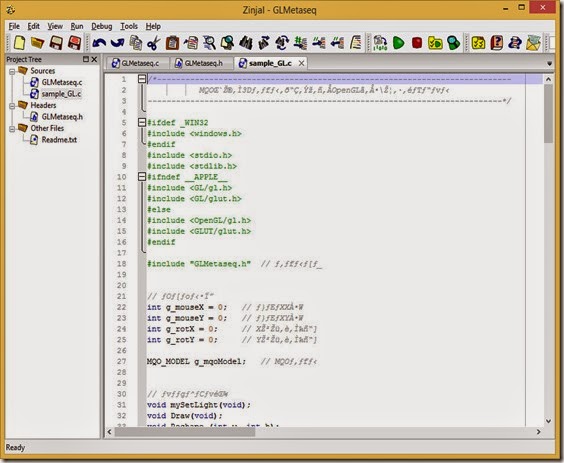Select sample_GL.c in Project Tree
Viewport: 564px width, 463px height.
click(x=61, y=94)
